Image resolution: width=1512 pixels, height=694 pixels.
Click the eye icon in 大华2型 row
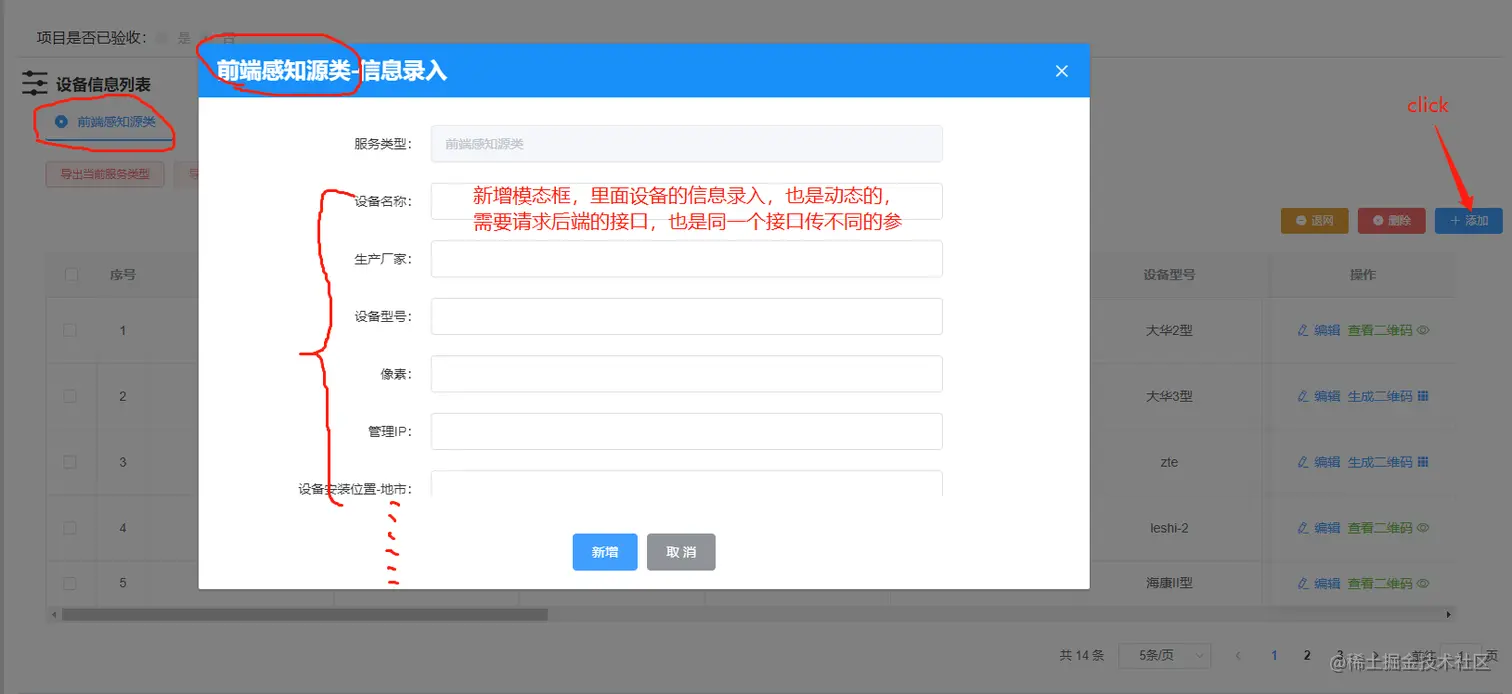coord(1423,330)
